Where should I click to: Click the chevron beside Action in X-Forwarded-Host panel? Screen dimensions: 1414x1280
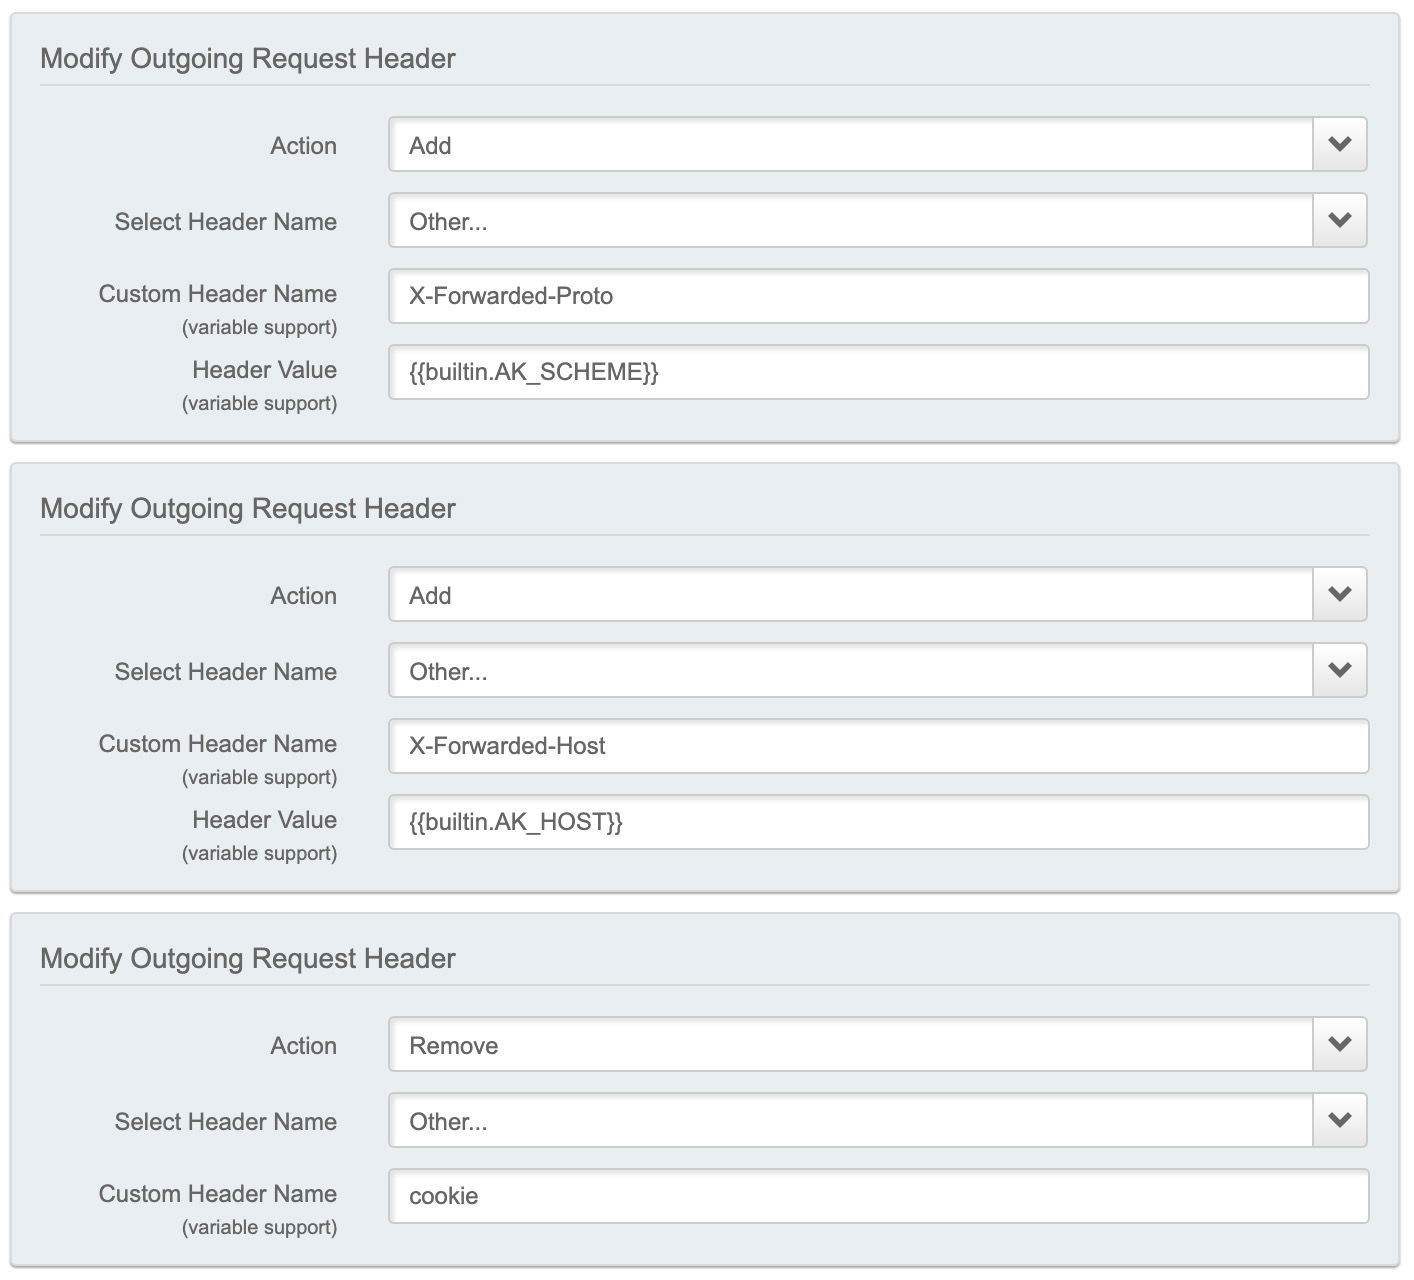click(x=1339, y=594)
